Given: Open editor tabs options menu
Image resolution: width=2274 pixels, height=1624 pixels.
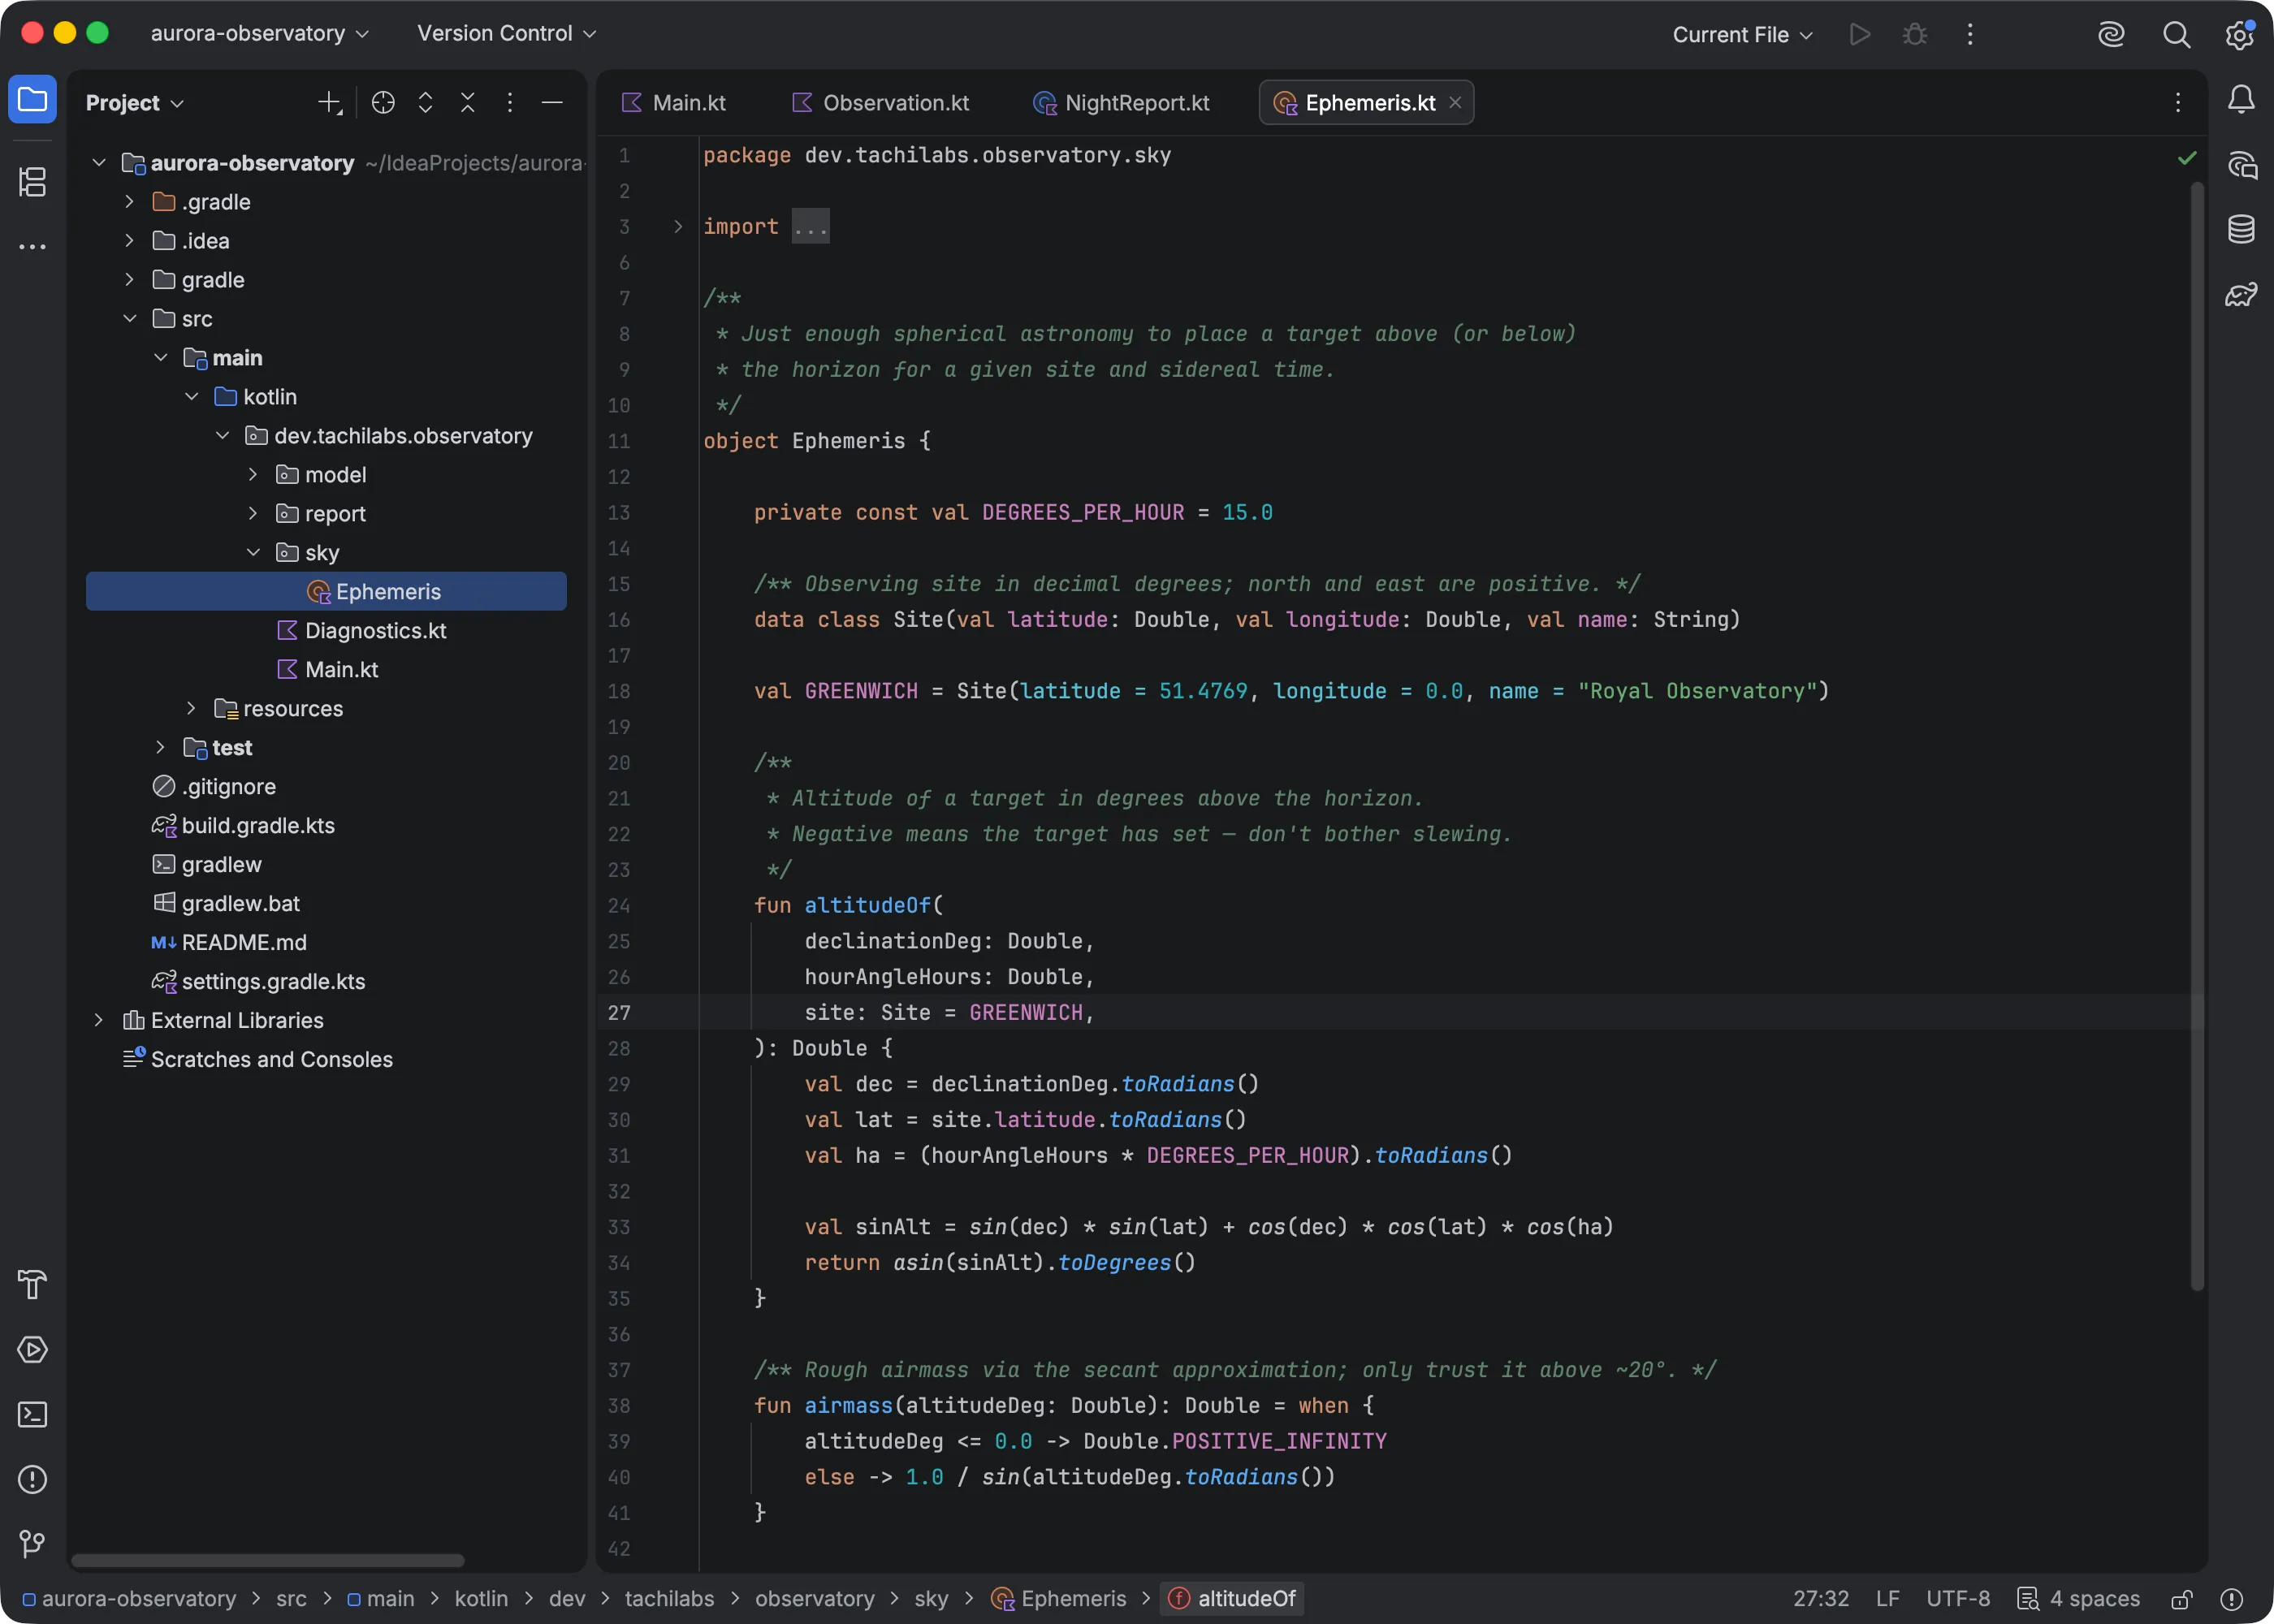Looking at the screenshot, I should pyautogui.click(x=2178, y=102).
